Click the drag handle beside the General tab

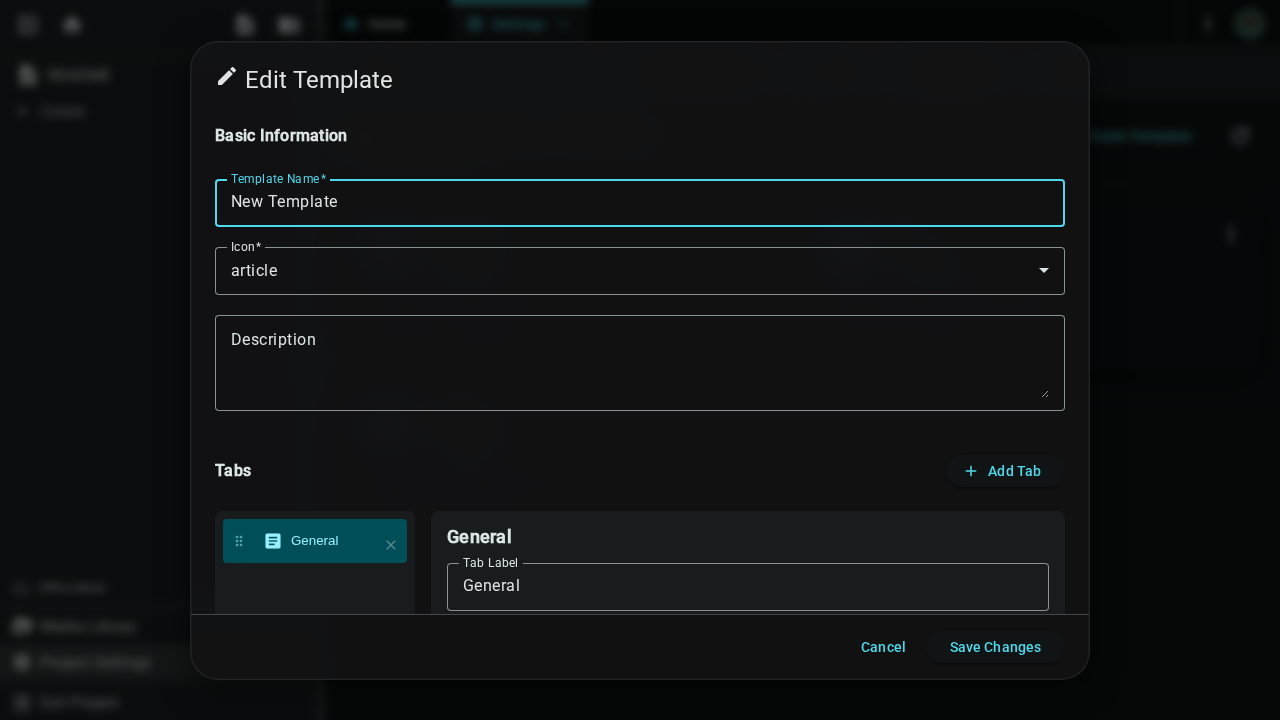(239, 541)
